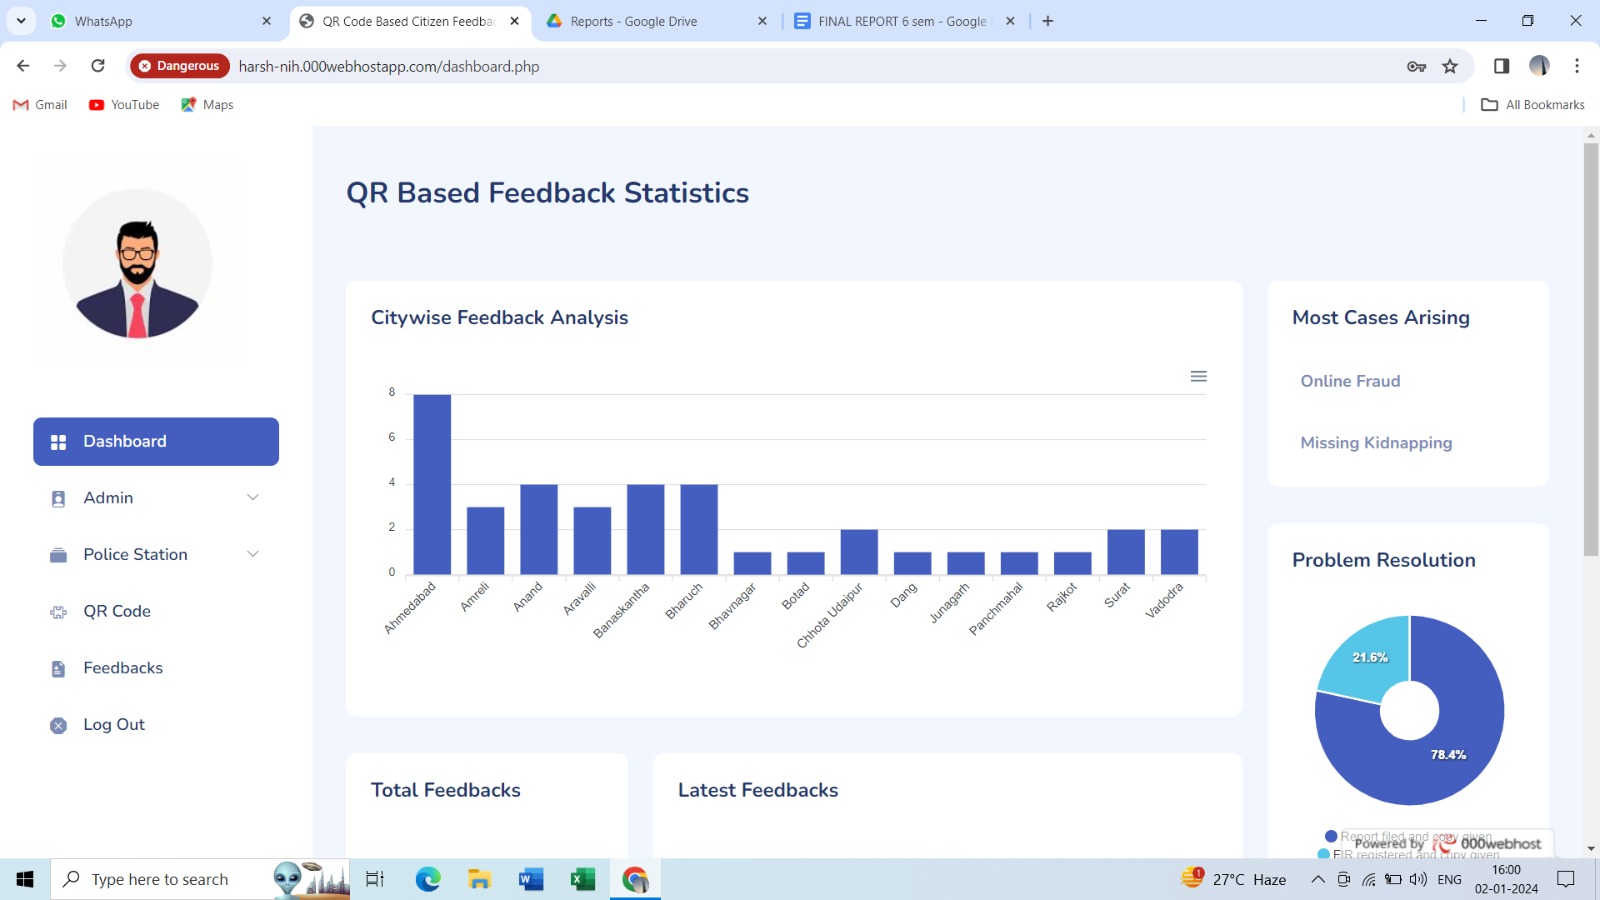Click the Dashboard grid icon

tap(58, 442)
